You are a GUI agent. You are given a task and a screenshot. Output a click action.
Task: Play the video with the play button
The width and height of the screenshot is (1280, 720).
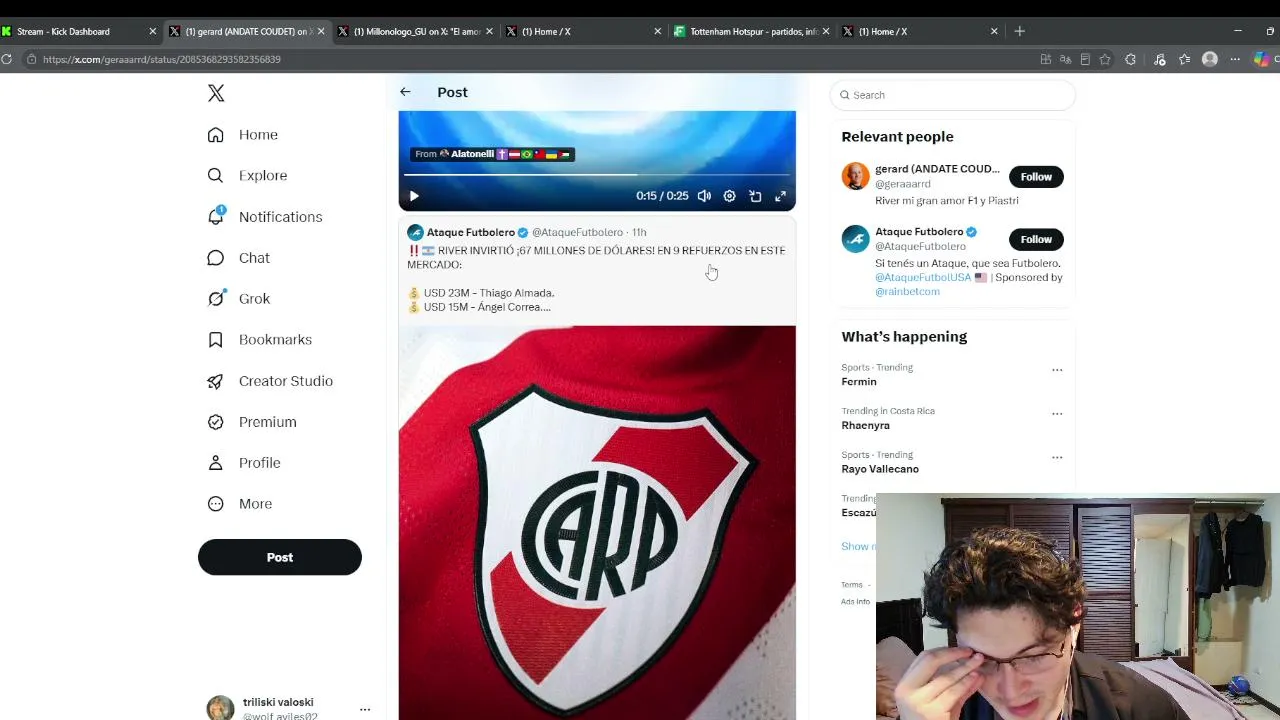(414, 196)
